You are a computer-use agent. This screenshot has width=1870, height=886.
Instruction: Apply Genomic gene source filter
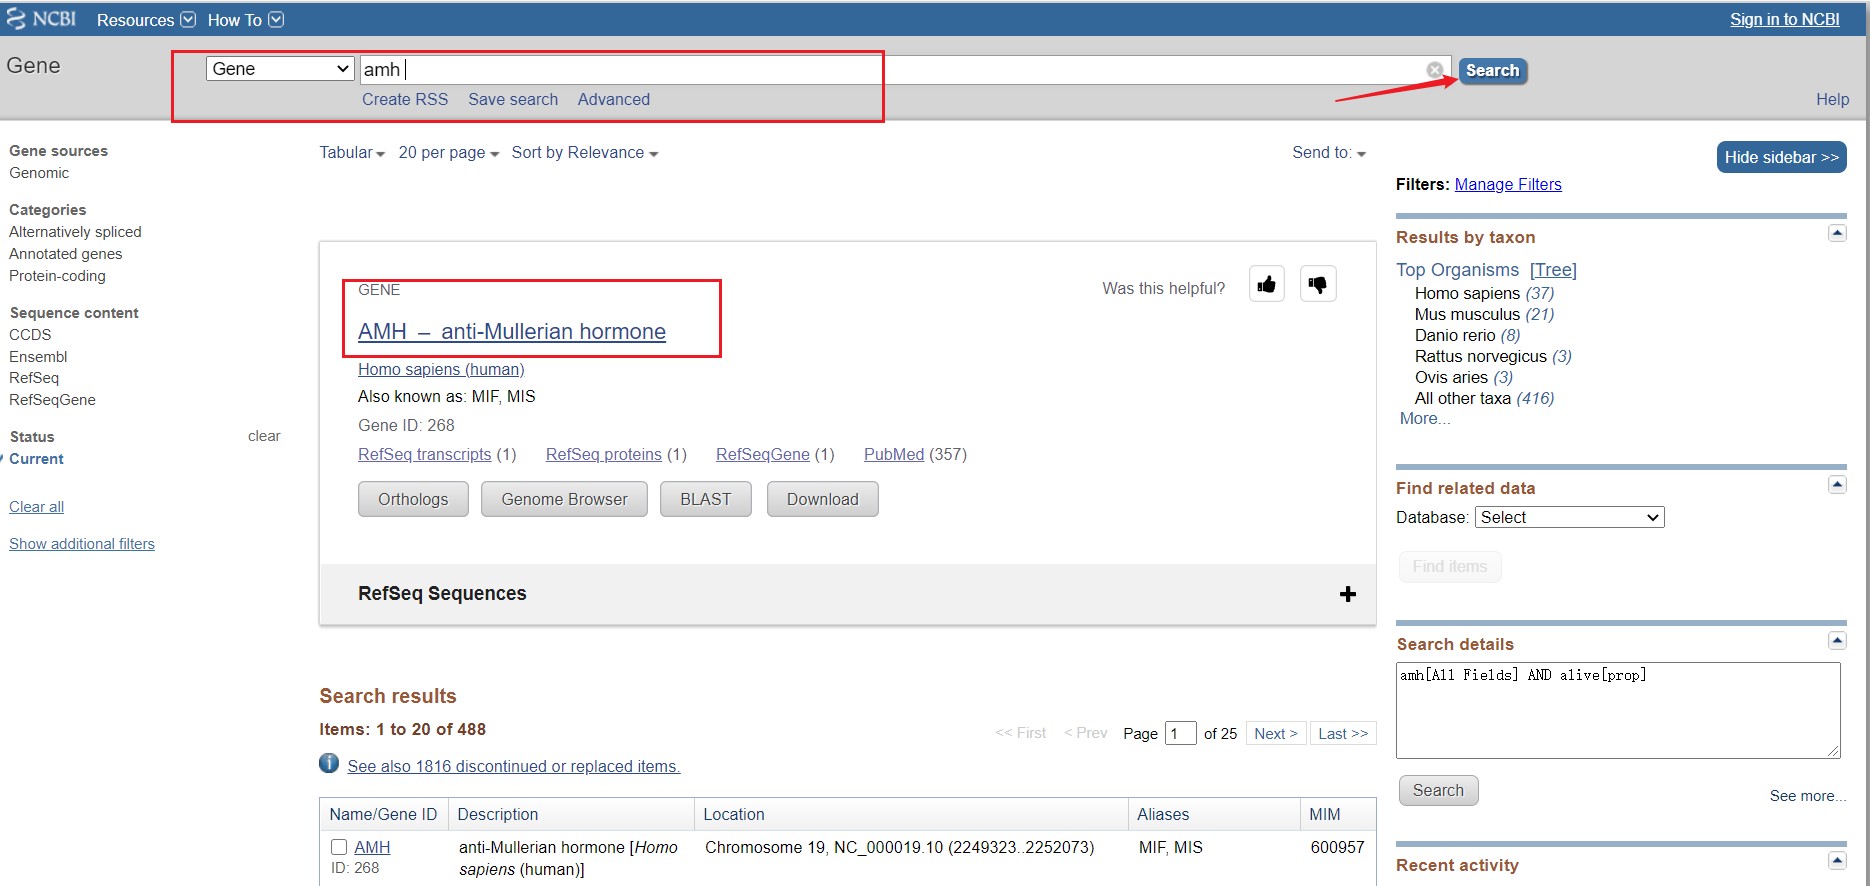pyautogui.click(x=39, y=172)
